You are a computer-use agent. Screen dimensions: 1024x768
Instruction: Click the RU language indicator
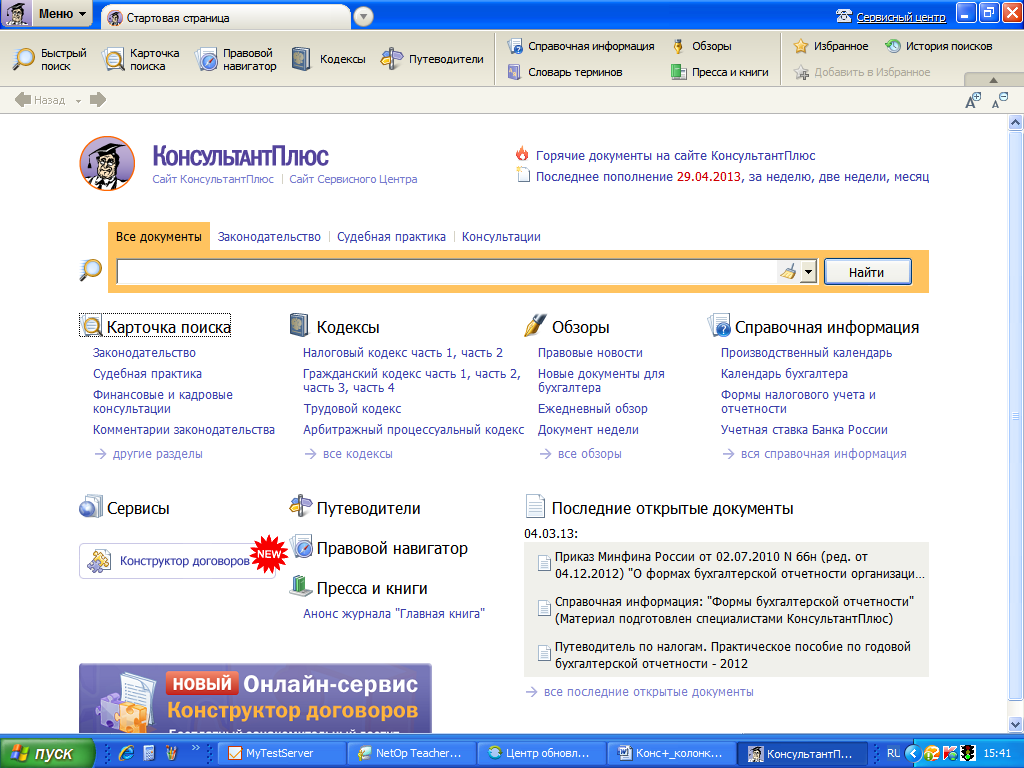pos(893,753)
